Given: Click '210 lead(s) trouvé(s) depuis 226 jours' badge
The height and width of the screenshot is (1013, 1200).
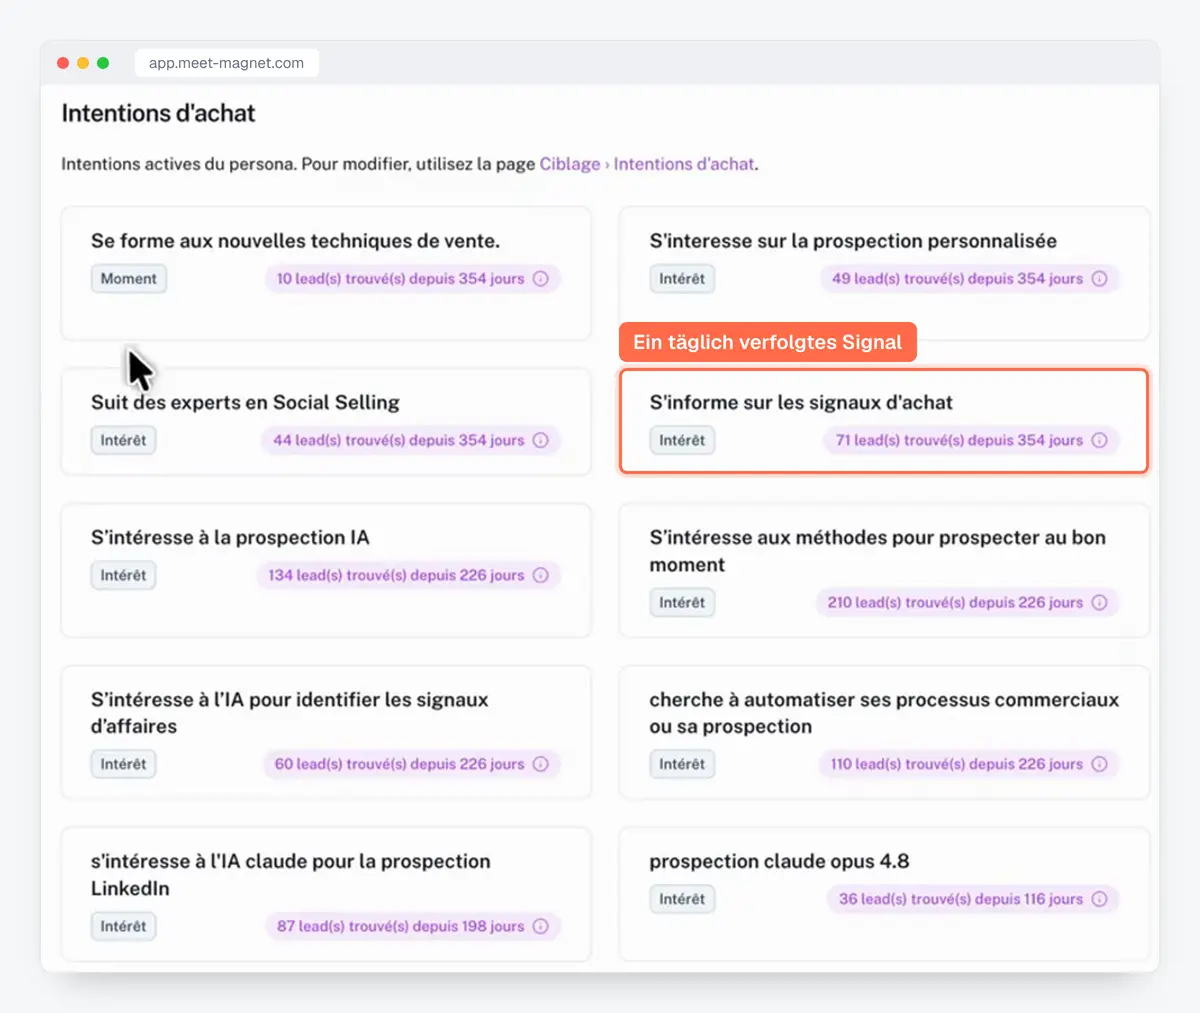Looking at the screenshot, I should (967, 602).
